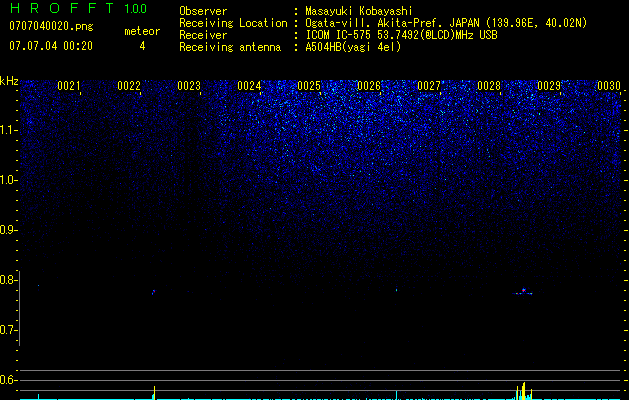Click the Receiving antenna field label
This screenshot has width=629, height=400.
tap(230, 47)
